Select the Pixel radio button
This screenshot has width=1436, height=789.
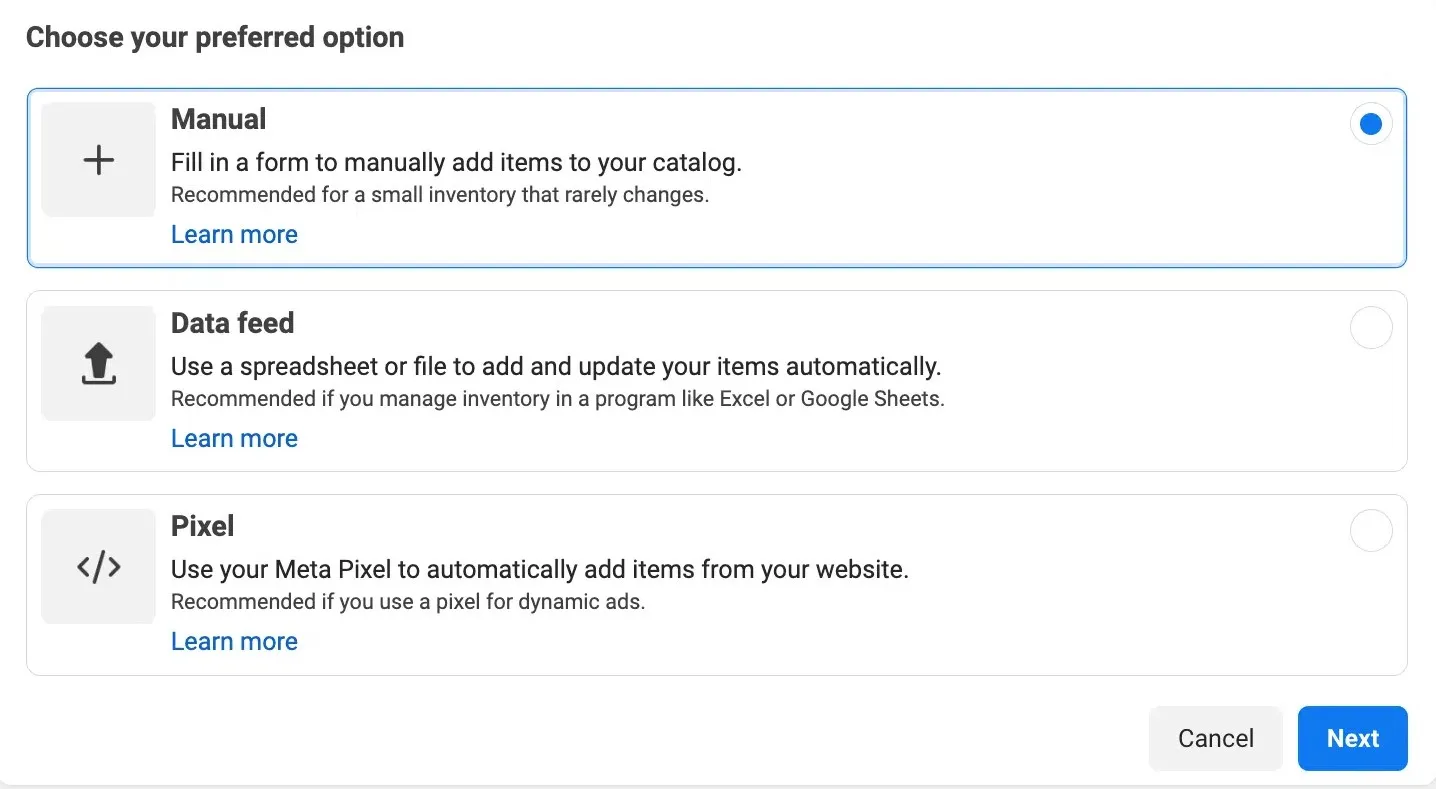1371,530
